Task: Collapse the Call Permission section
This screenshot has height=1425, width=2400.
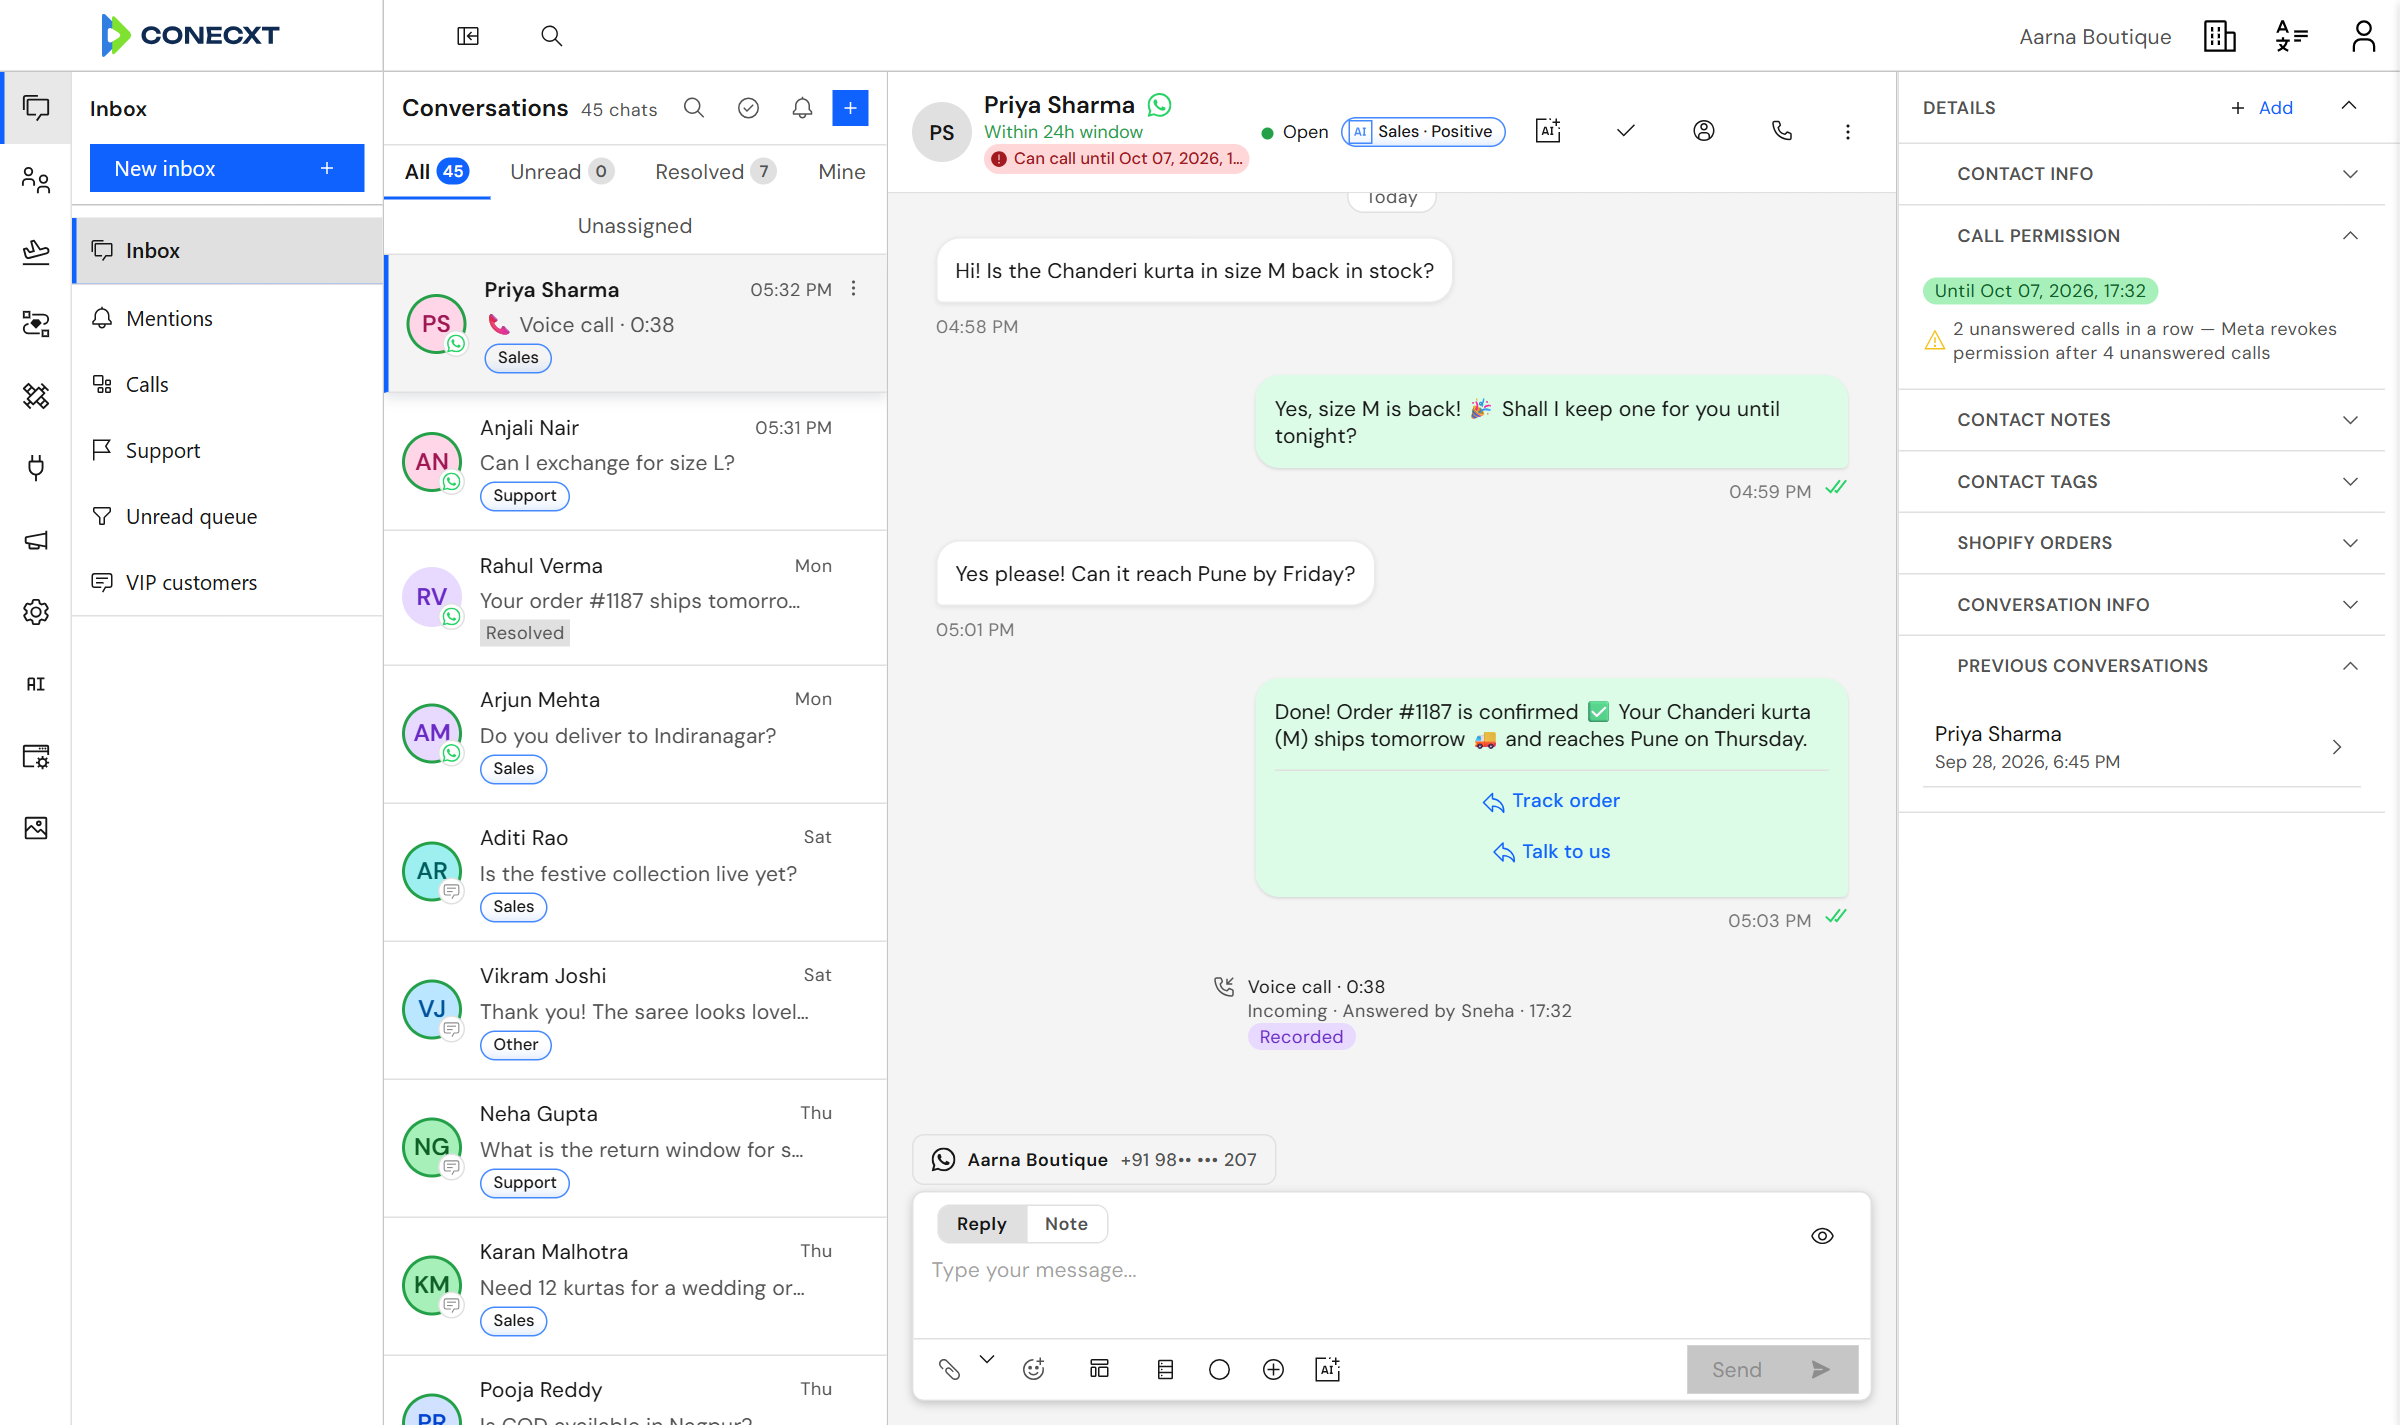Action: point(2141,236)
